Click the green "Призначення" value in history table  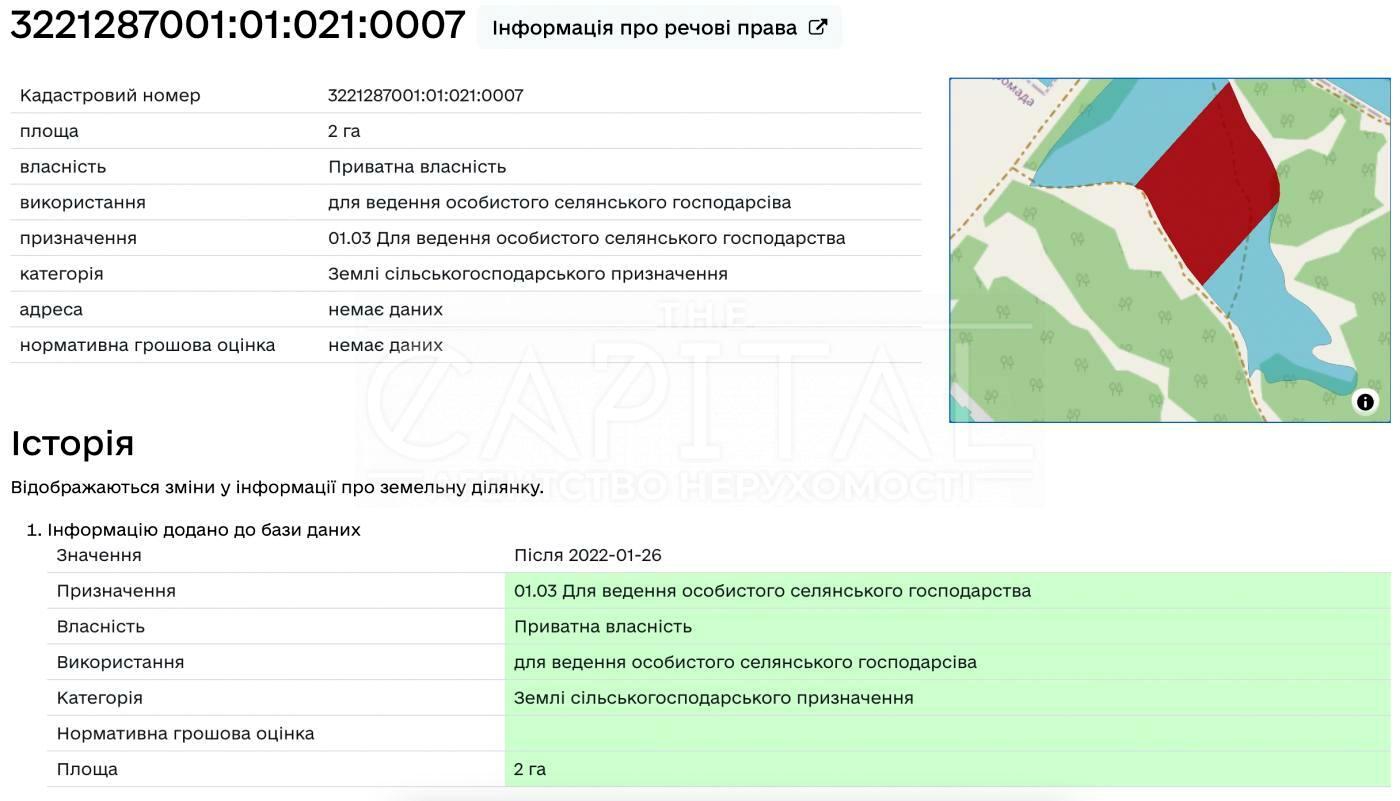772,591
